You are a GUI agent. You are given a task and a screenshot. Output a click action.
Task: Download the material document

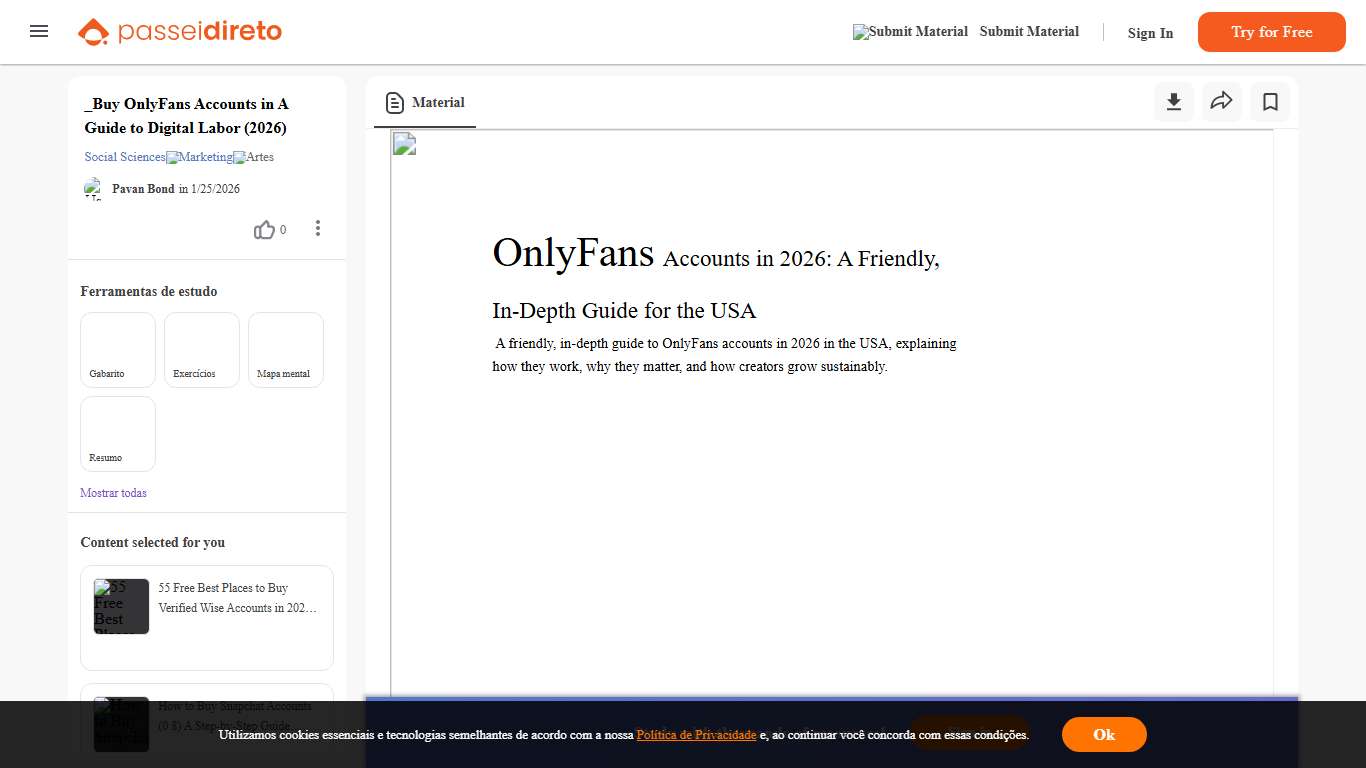tap(1173, 101)
